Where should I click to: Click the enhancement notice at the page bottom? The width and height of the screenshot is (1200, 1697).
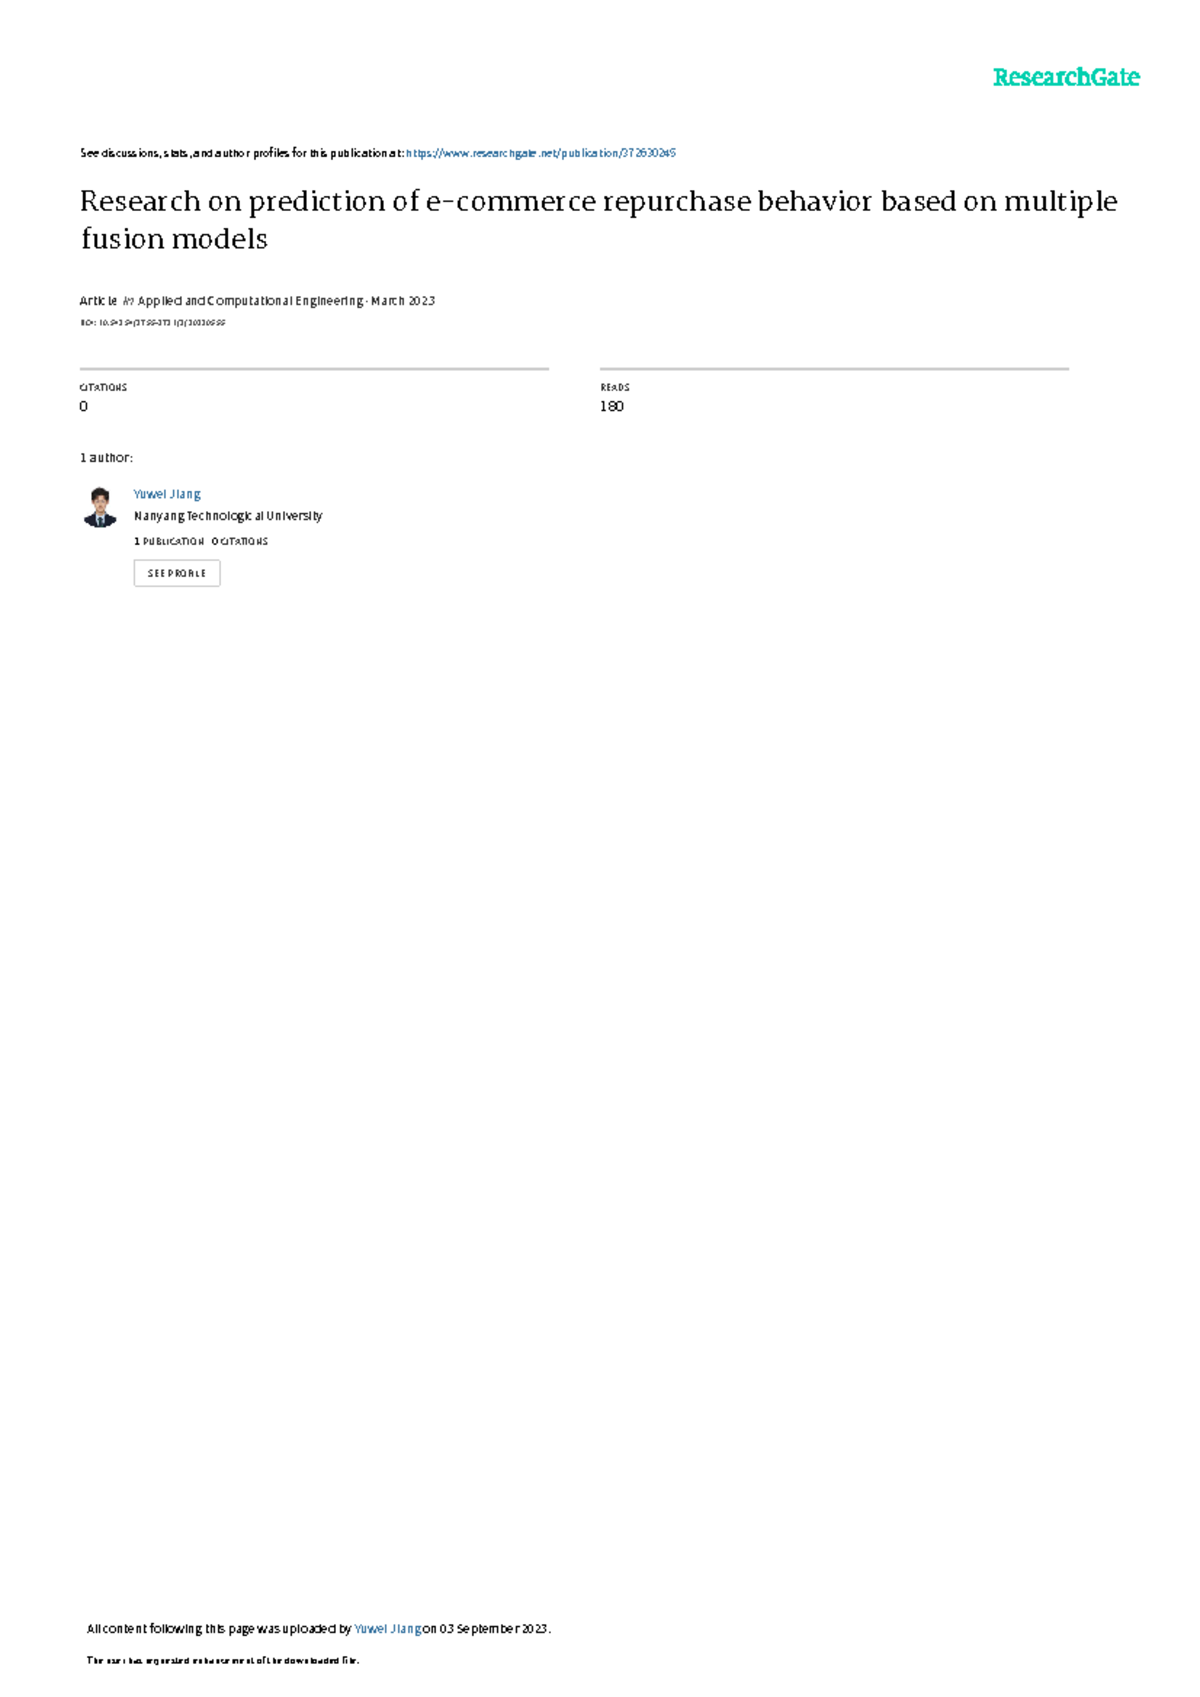coord(223,1660)
